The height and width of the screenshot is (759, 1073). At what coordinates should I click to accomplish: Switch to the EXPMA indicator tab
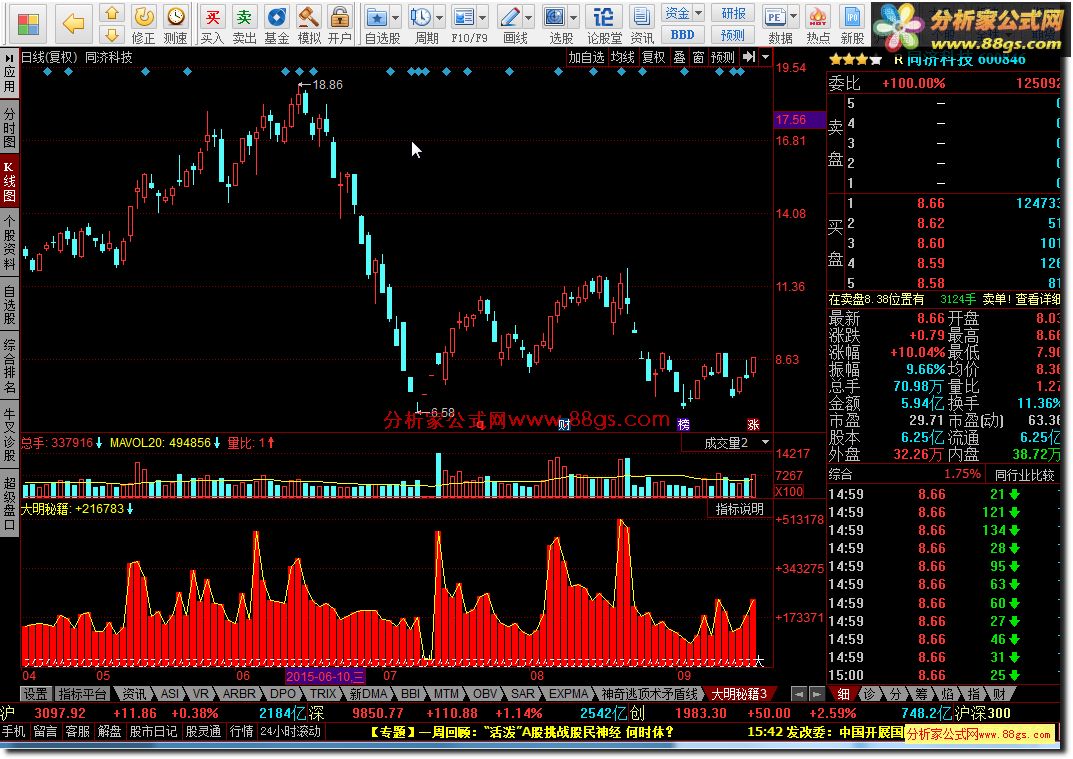(x=568, y=694)
